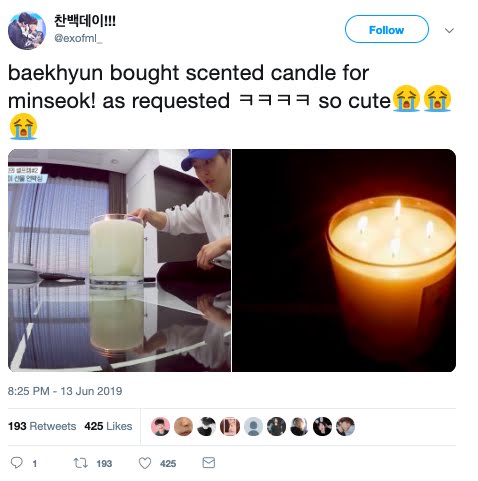The width and height of the screenshot is (478, 481).
Task: Open the right photo of lit candle
Action: [344, 260]
